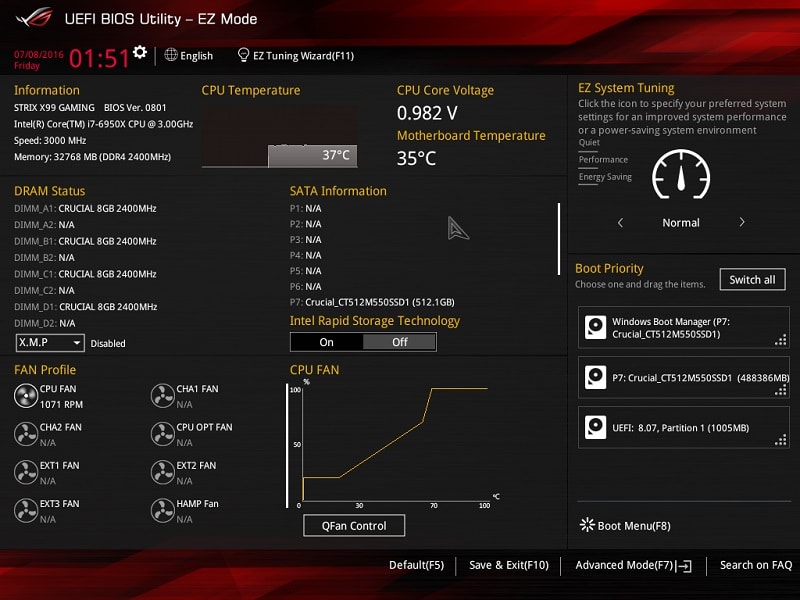
Task: Click the CPU temperature 37°C bar
Action: pyautogui.click(x=313, y=156)
